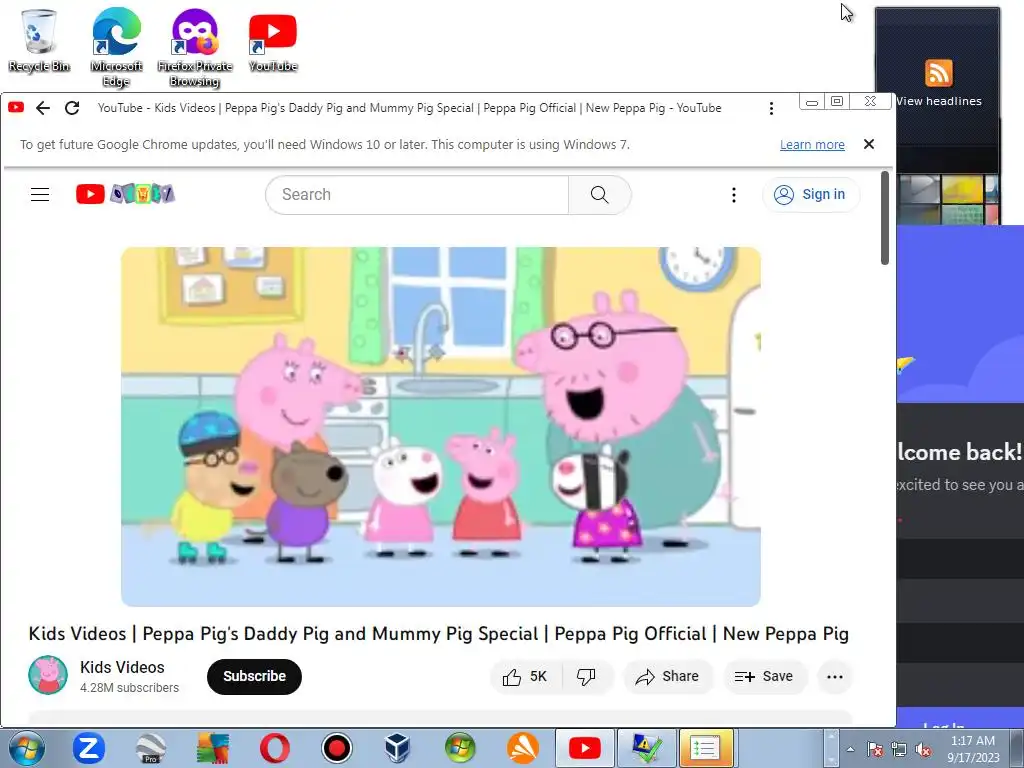Focus the YouTube Search field

click(x=417, y=195)
